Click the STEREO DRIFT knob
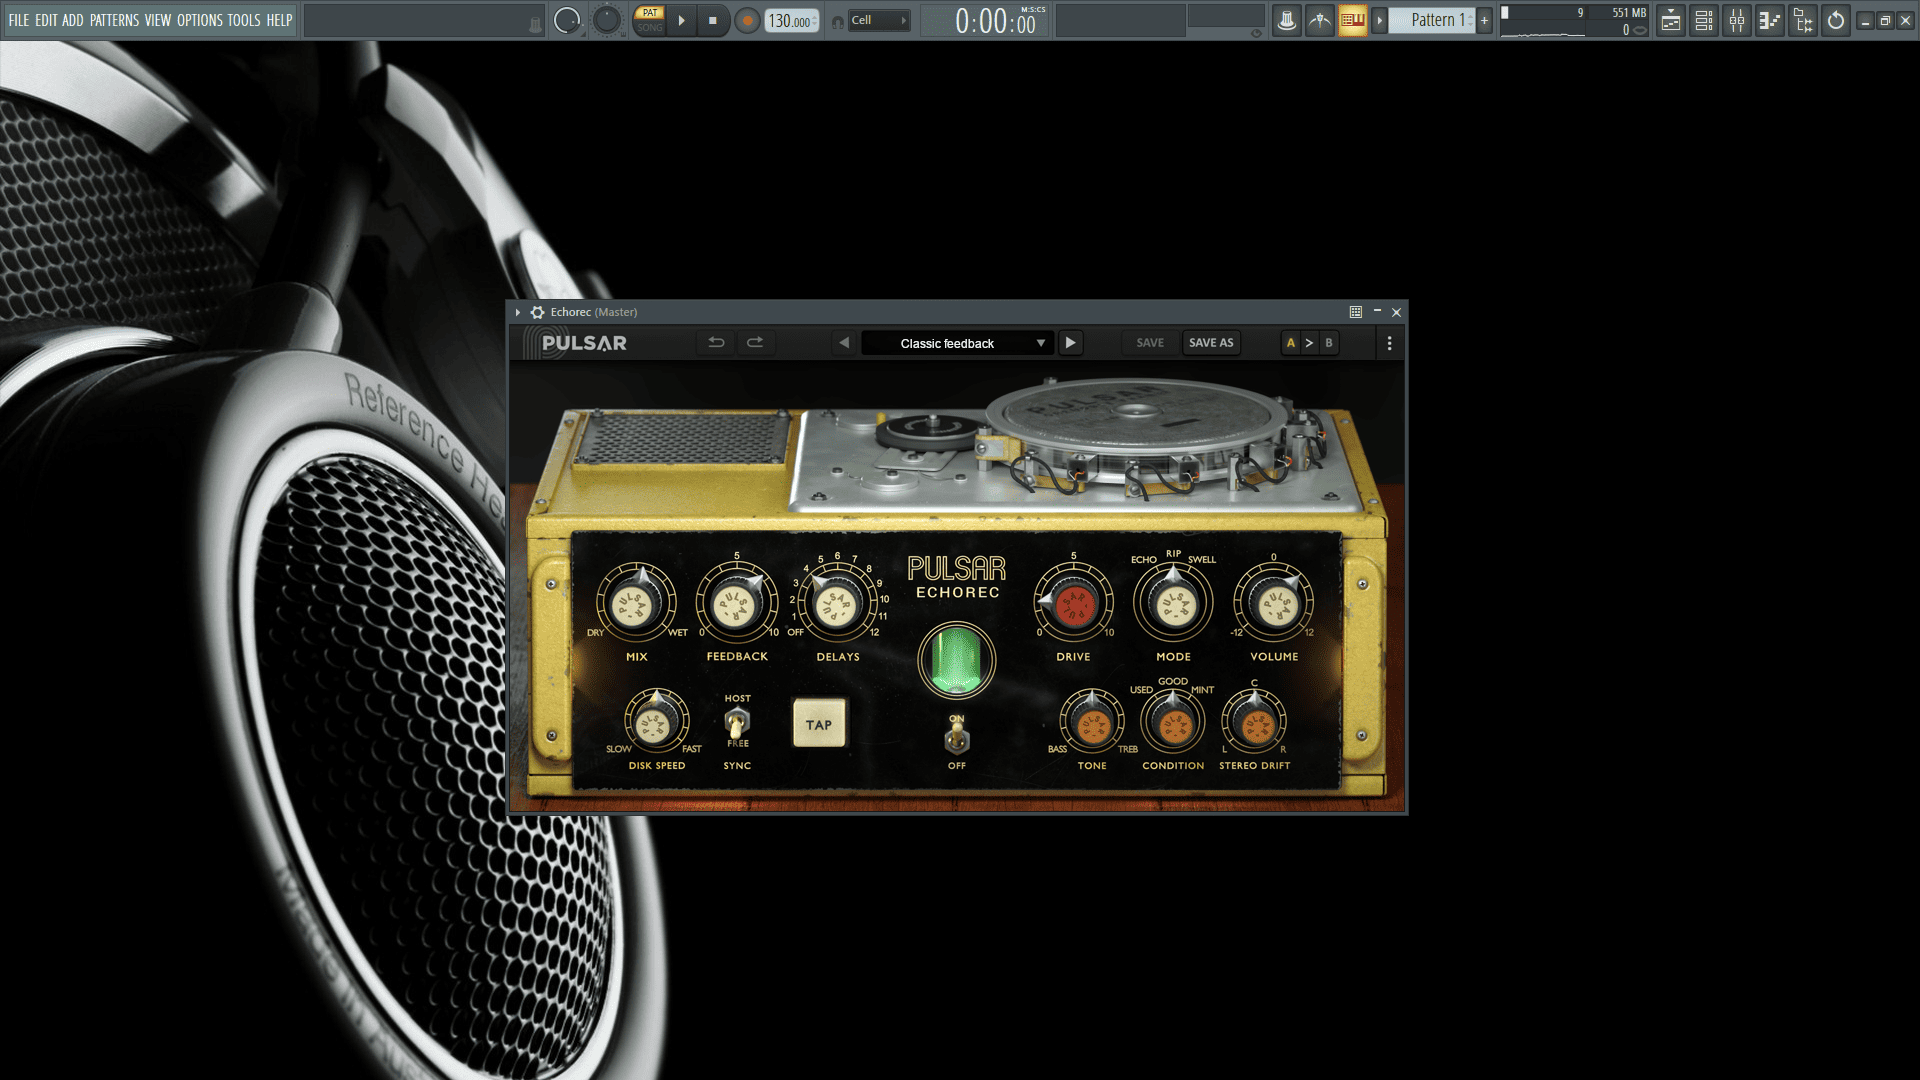This screenshot has height=1080, width=1920. pos(1254,721)
